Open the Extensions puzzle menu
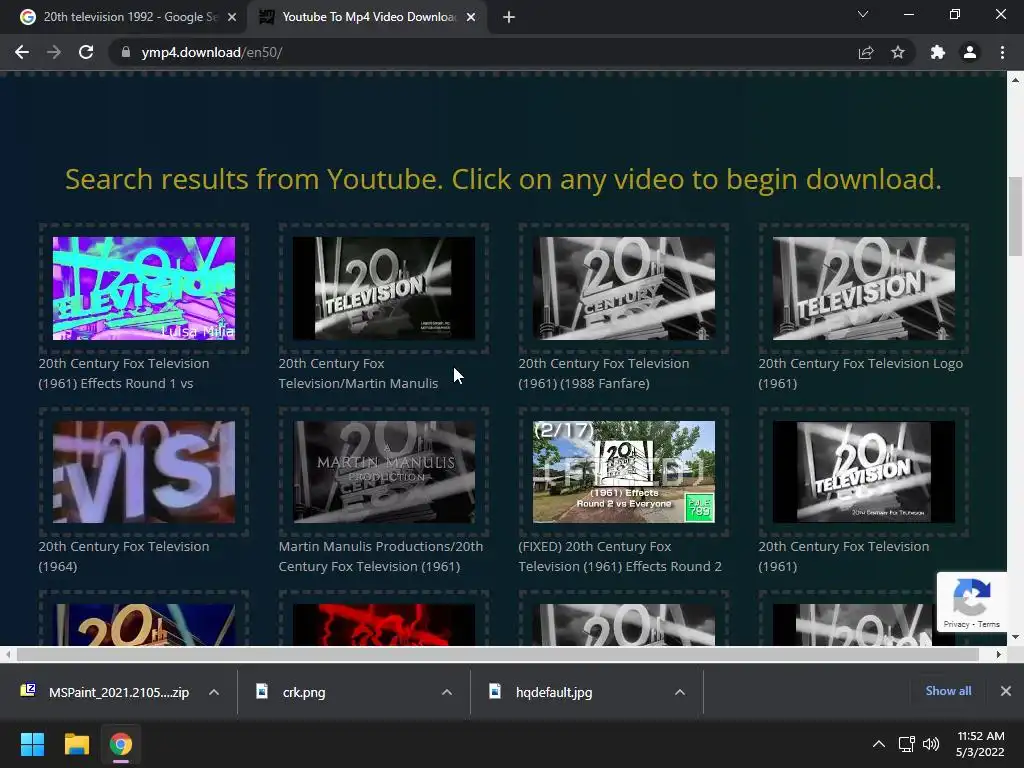 (x=938, y=52)
